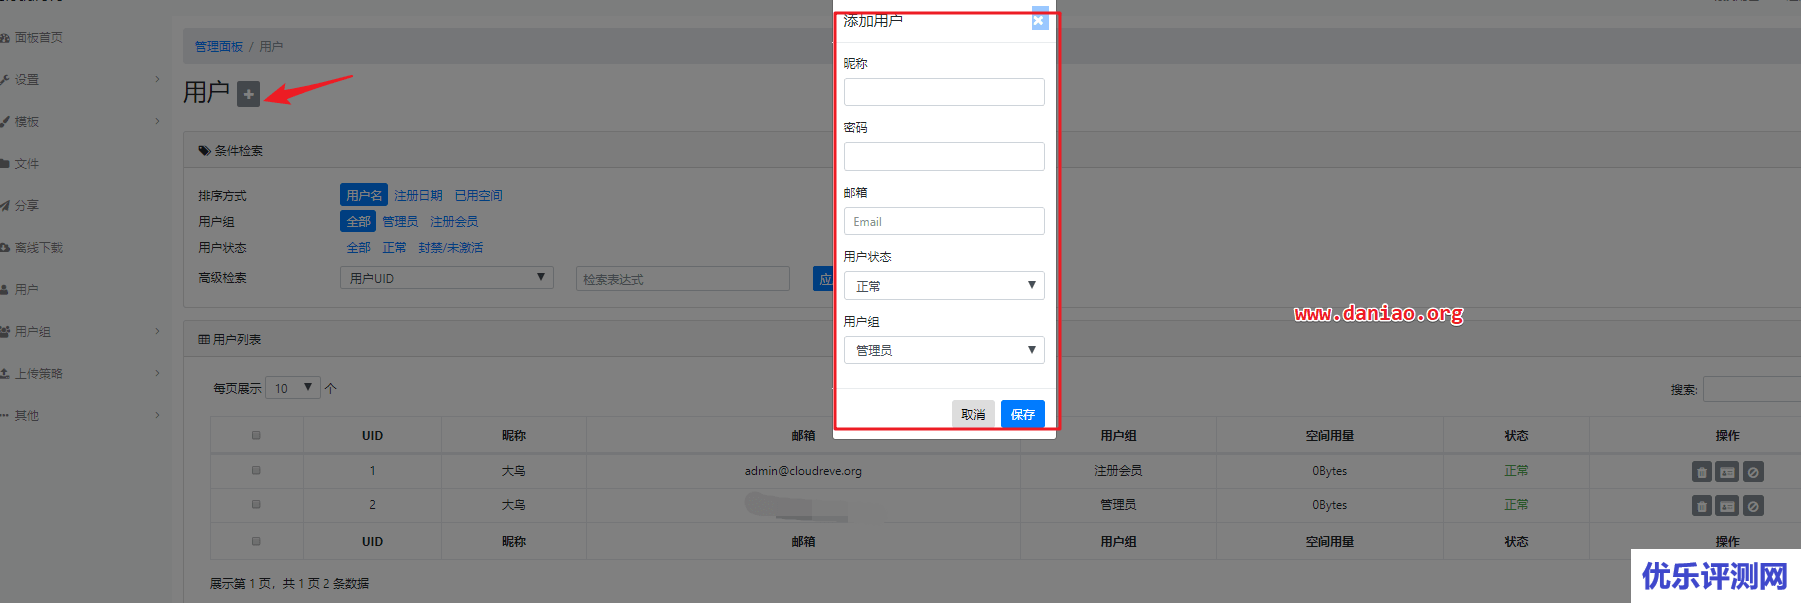
Task: Click the blue 保存 button
Action: tap(1023, 414)
